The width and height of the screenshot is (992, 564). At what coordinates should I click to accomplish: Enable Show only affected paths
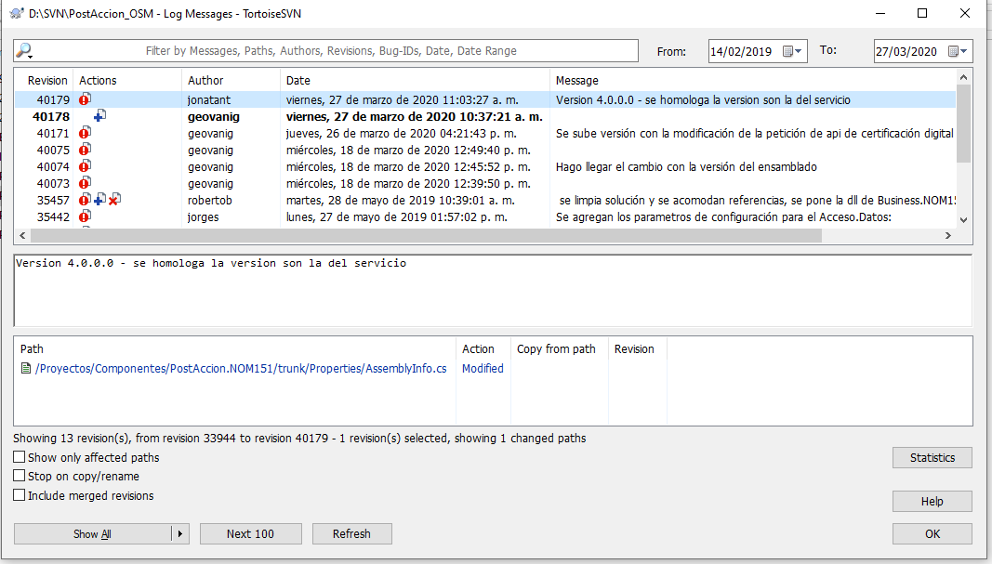pos(19,458)
